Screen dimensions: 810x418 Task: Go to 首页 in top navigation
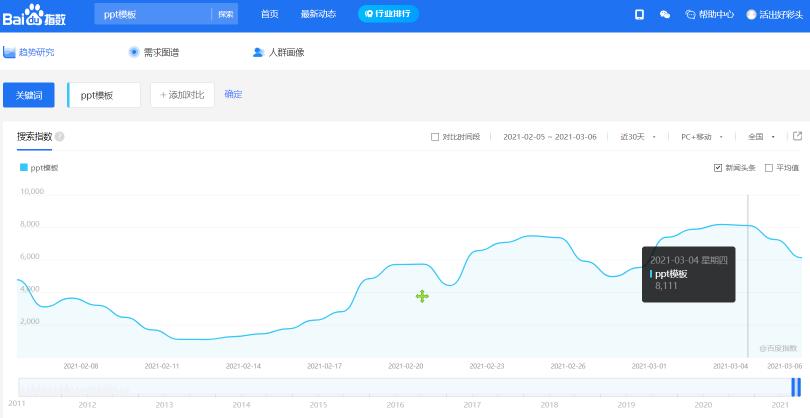pos(270,14)
